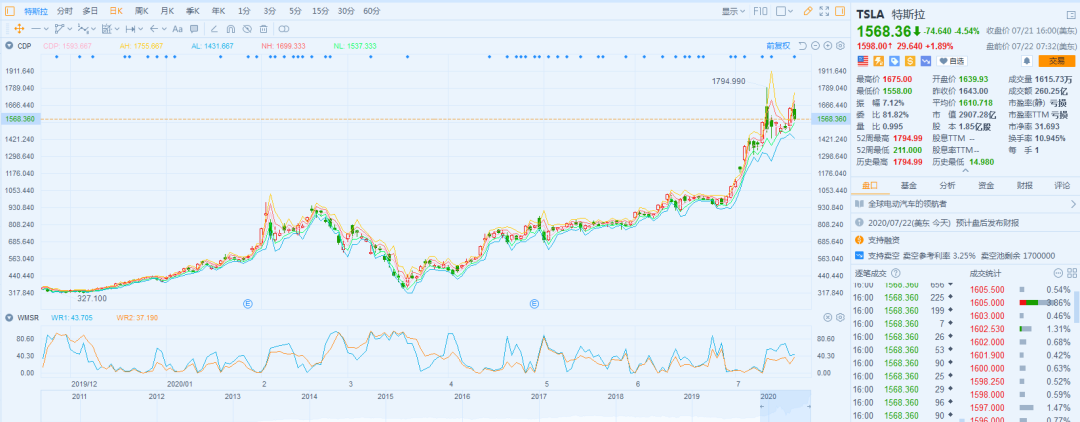Open dropdown next to trend channel tool
Image resolution: width=1080 pixels, height=422 pixels.
click(x=70, y=28)
